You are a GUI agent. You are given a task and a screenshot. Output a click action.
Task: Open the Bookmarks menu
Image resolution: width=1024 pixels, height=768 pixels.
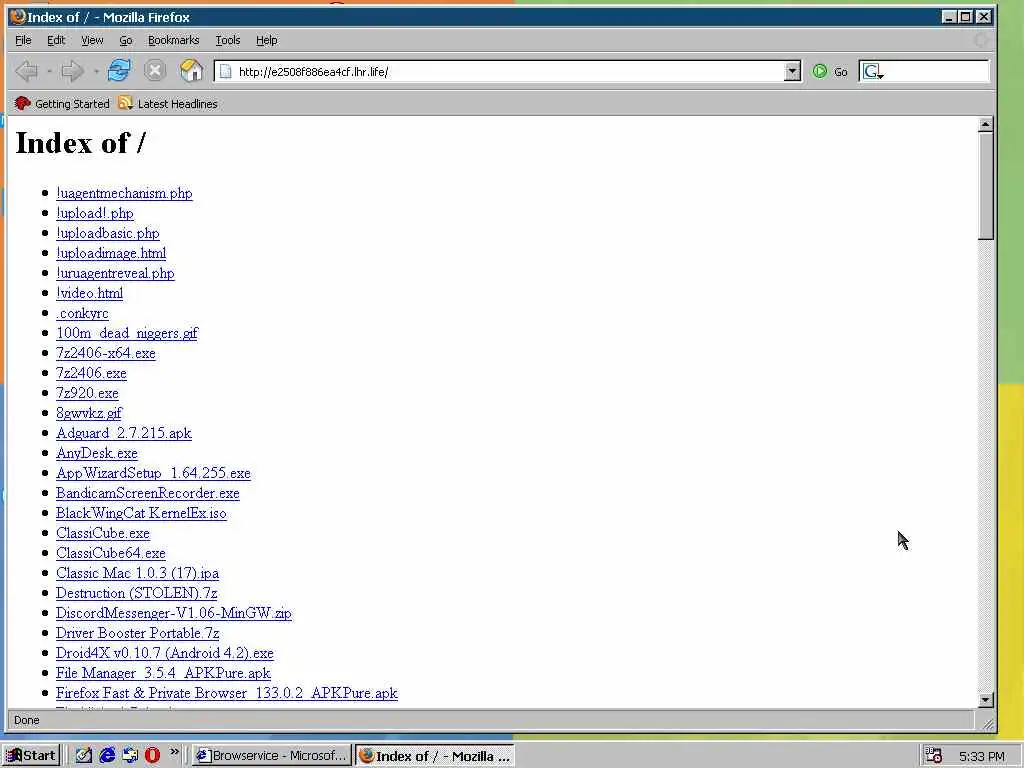174,40
